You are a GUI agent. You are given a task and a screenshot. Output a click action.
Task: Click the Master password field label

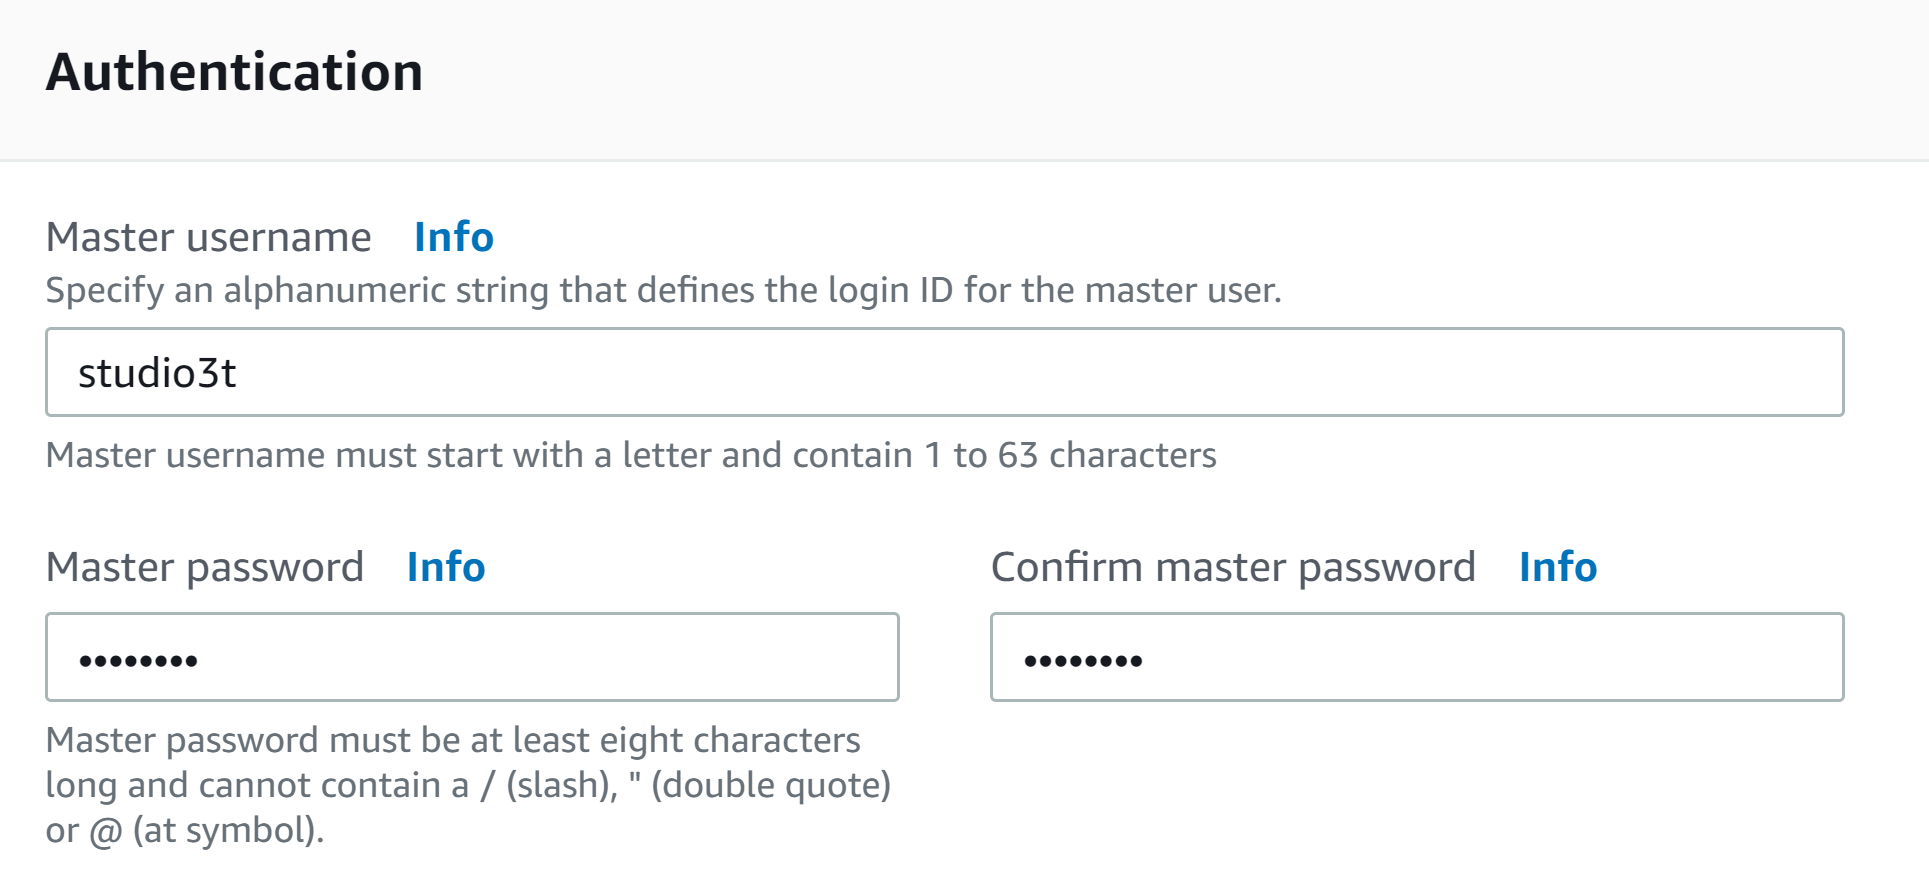(x=206, y=567)
